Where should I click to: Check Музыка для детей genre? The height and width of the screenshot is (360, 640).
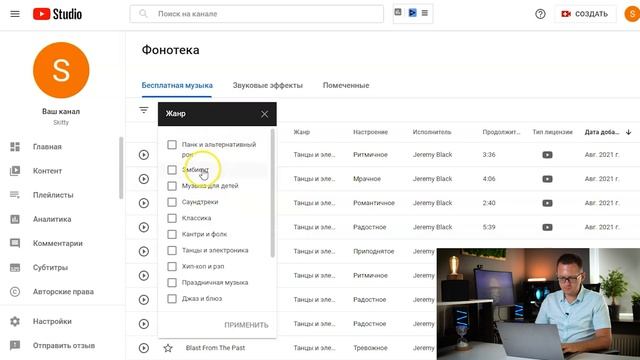[172, 186]
